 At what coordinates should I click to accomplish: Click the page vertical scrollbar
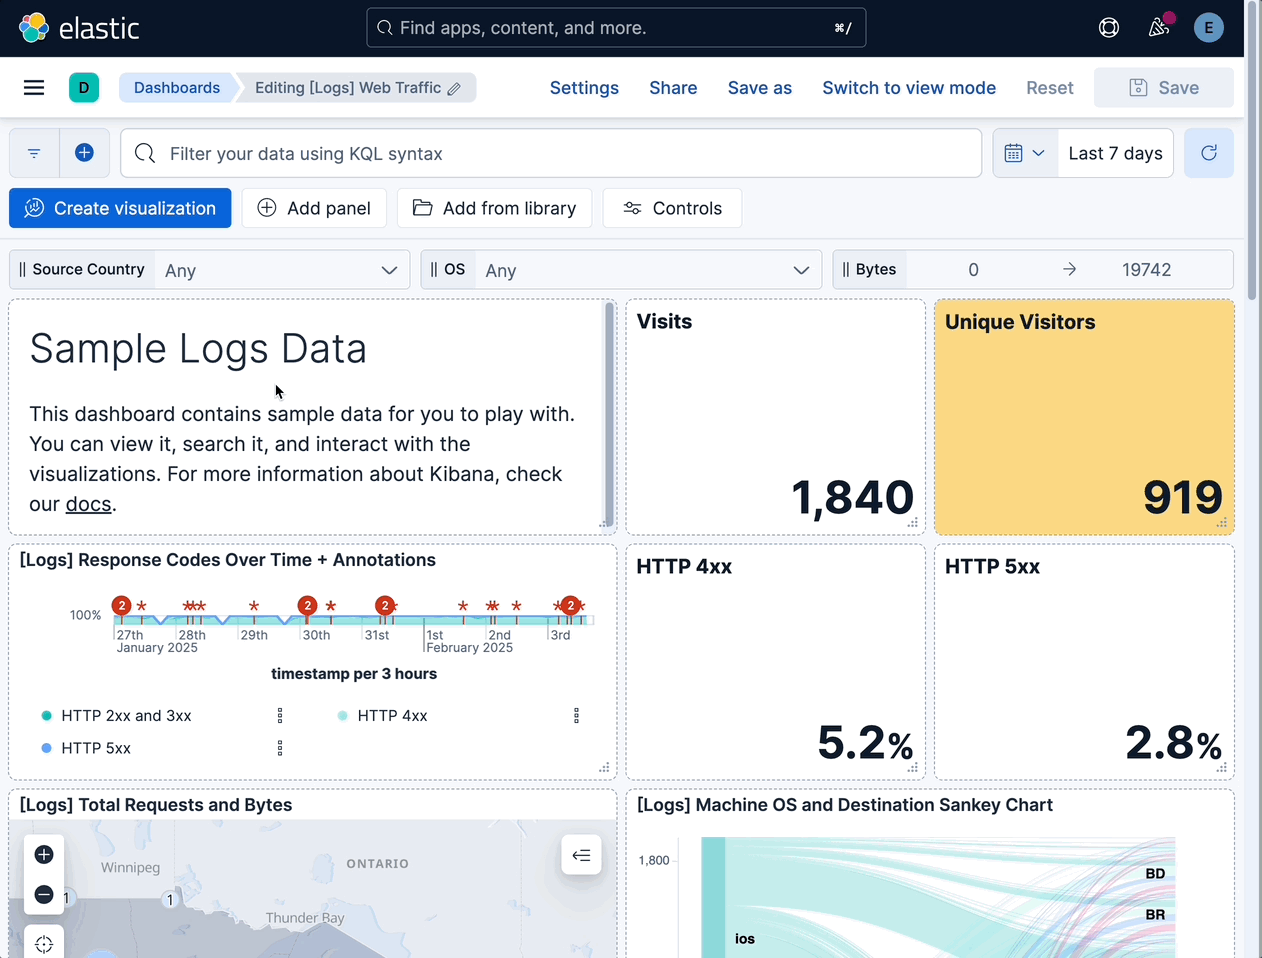tap(1251, 150)
